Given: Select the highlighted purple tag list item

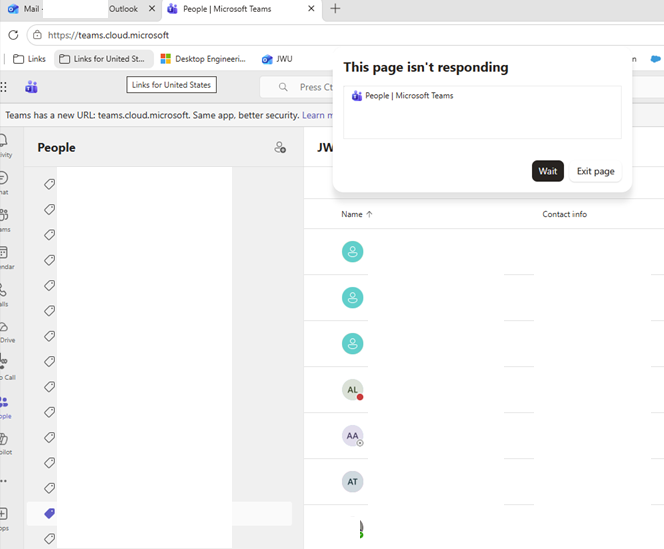Looking at the screenshot, I should tap(159, 514).
